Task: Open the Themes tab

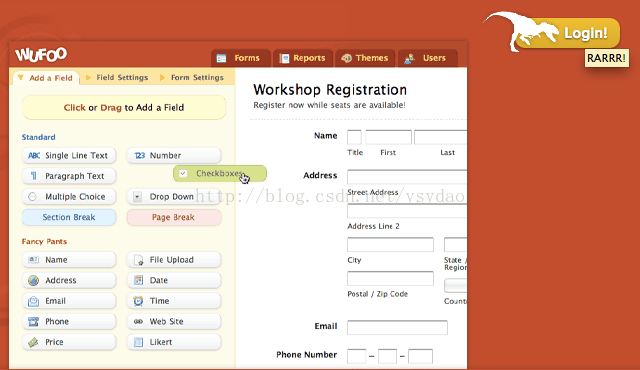Action: pyautogui.click(x=365, y=58)
